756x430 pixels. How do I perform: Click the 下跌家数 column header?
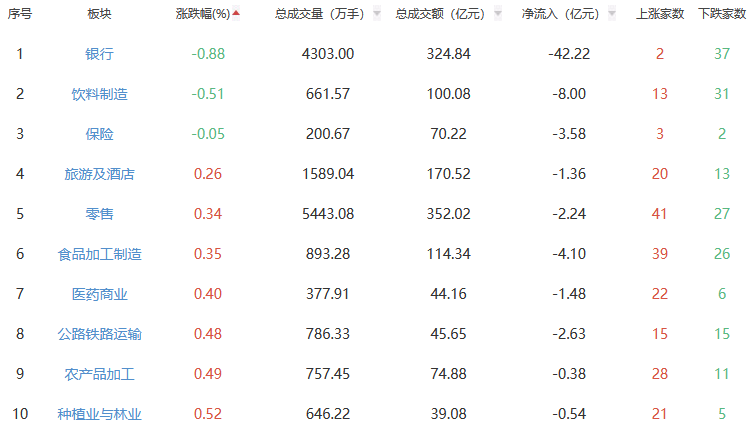click(x=721, y=14)
